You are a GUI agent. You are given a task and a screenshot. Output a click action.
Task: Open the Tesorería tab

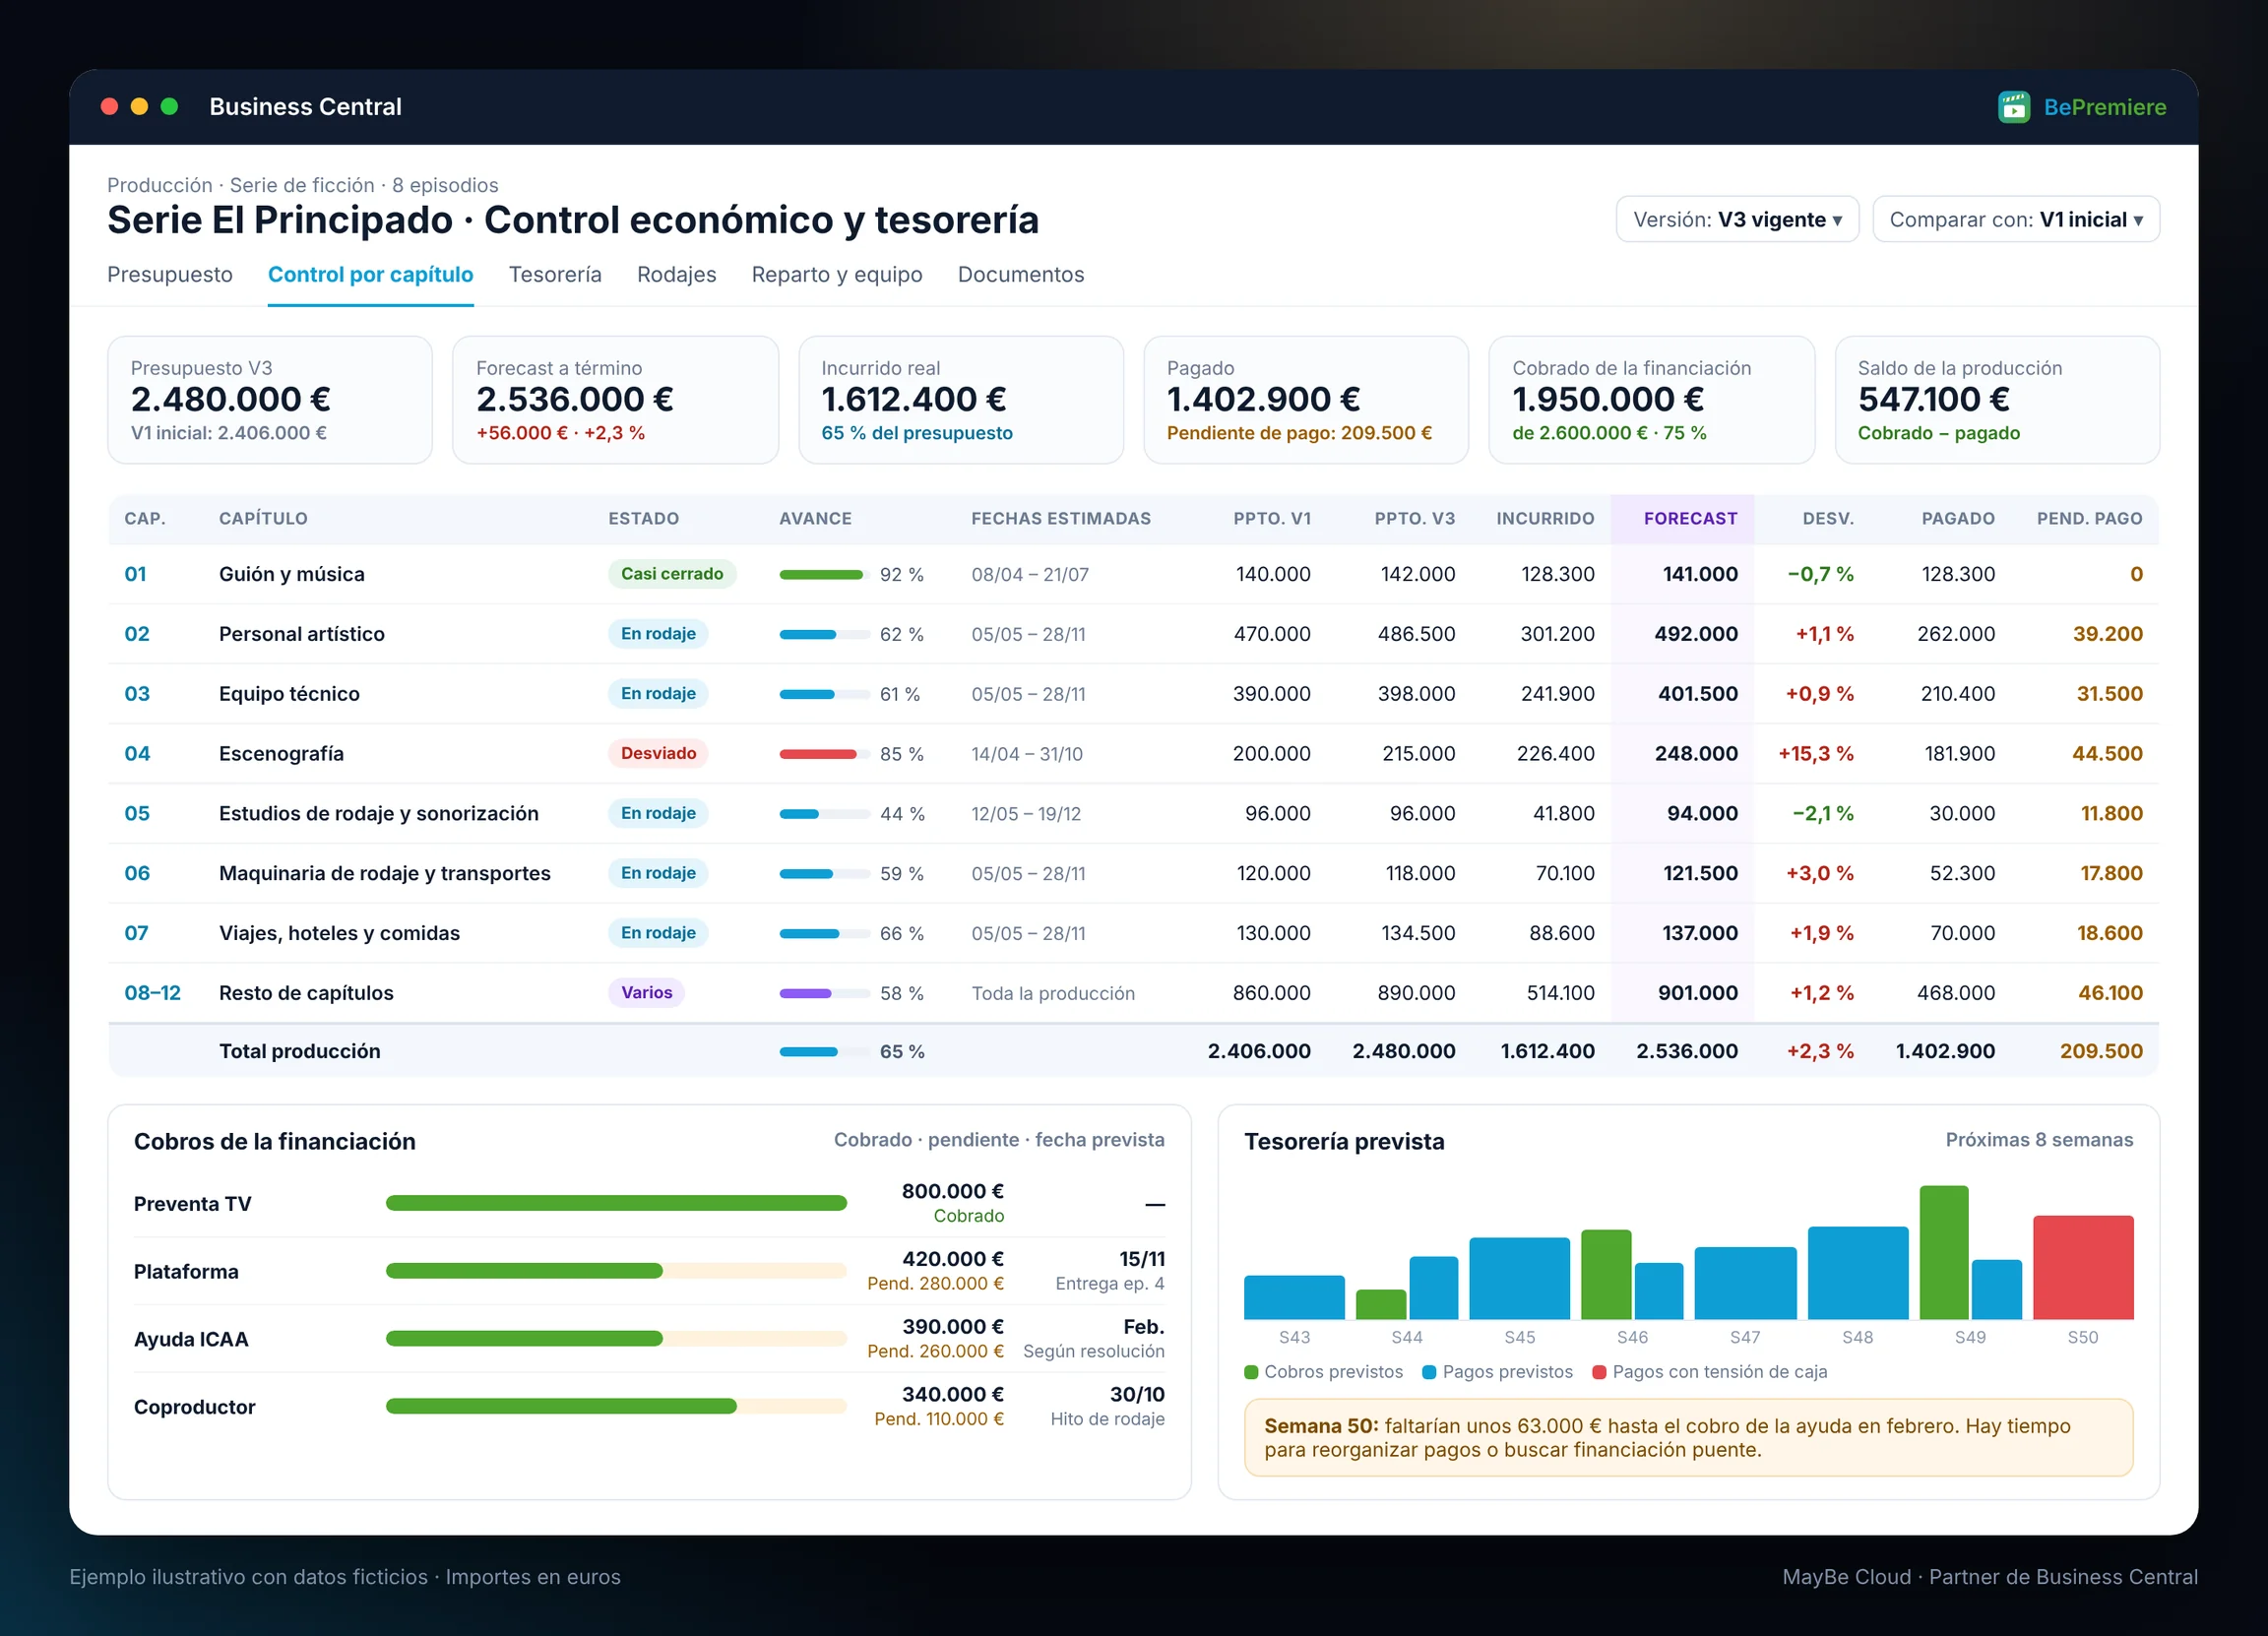(x=555, y=274)
